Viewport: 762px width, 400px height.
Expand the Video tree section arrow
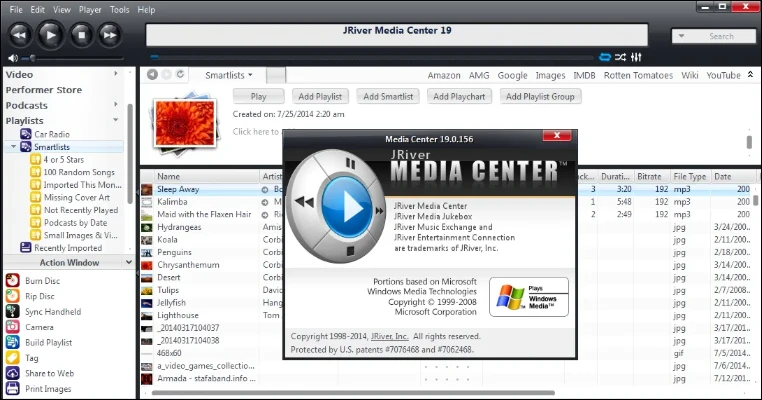click(x=116, y=73)
